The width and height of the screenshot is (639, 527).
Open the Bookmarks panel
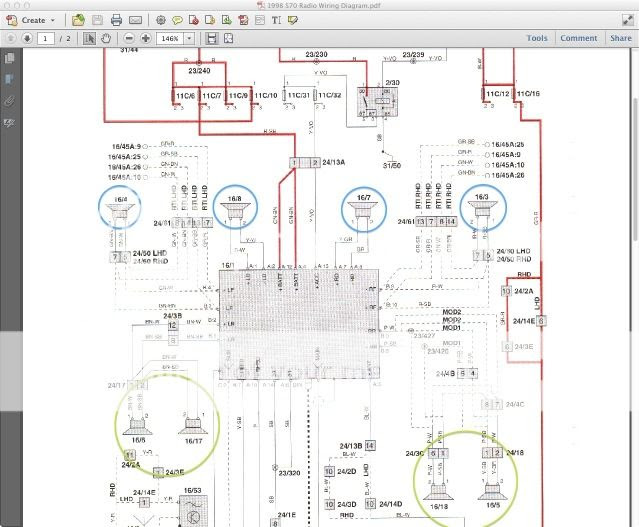pyautogui.click(x=9, y=79)
